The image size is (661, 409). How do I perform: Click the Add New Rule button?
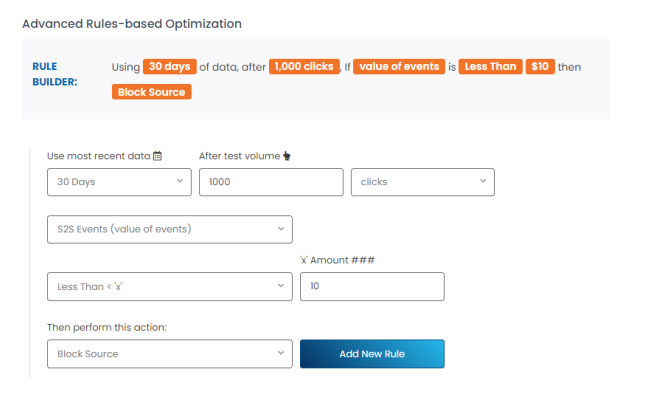(x=372, y=354)
